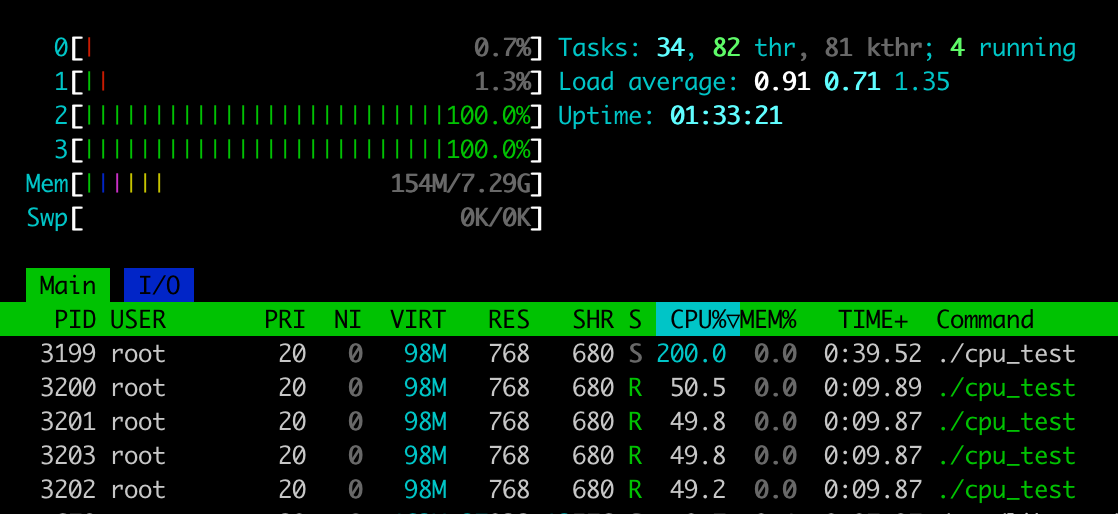Select process row with PID 3201

(x=558, y=422)
